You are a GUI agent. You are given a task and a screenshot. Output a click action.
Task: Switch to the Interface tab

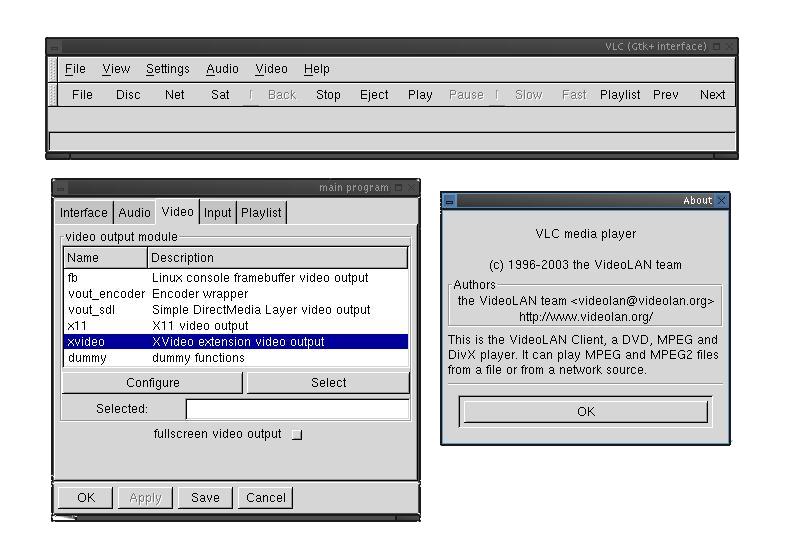pyautogui.click(x=84, y=213)
